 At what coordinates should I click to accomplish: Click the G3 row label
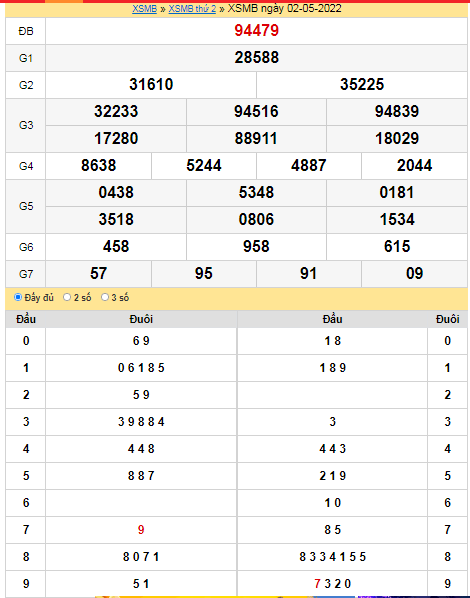pyautogui.click(x=26, y=125)
